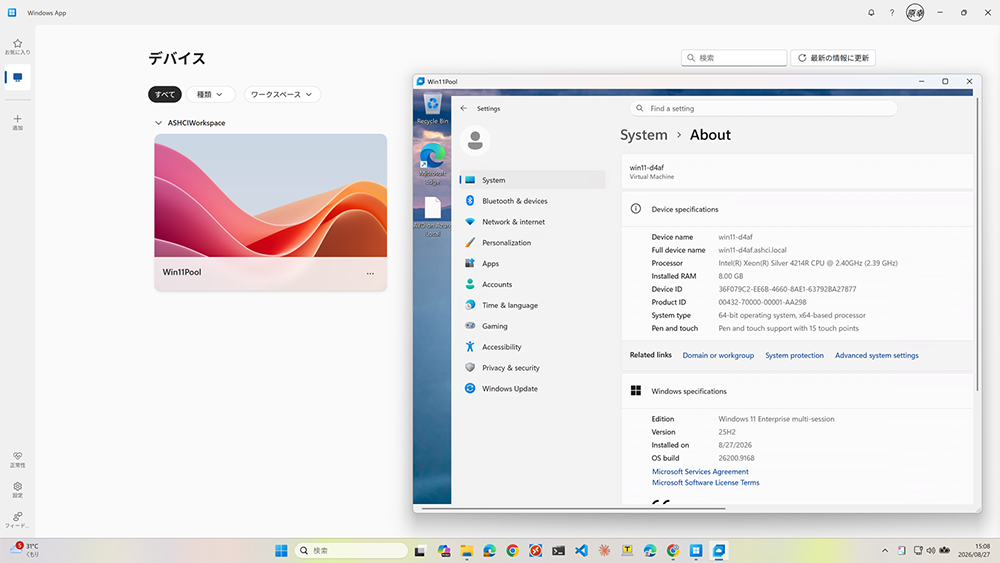Open Apps settings
The image size is (1000, 563).
(x=532, y=263)
